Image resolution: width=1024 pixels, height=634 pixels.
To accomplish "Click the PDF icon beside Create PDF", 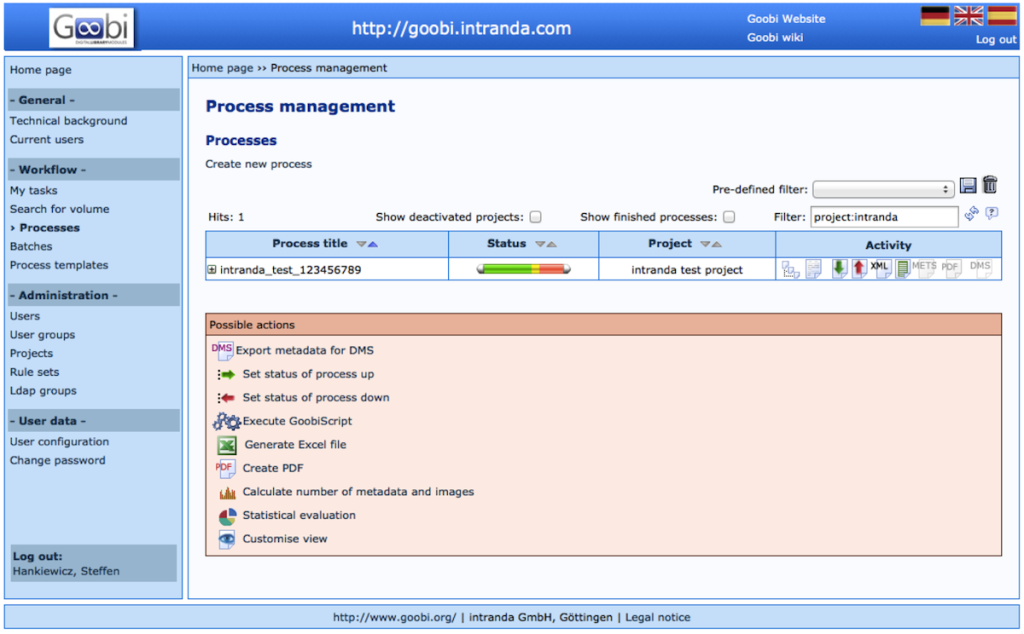I will tap(225, 468).
